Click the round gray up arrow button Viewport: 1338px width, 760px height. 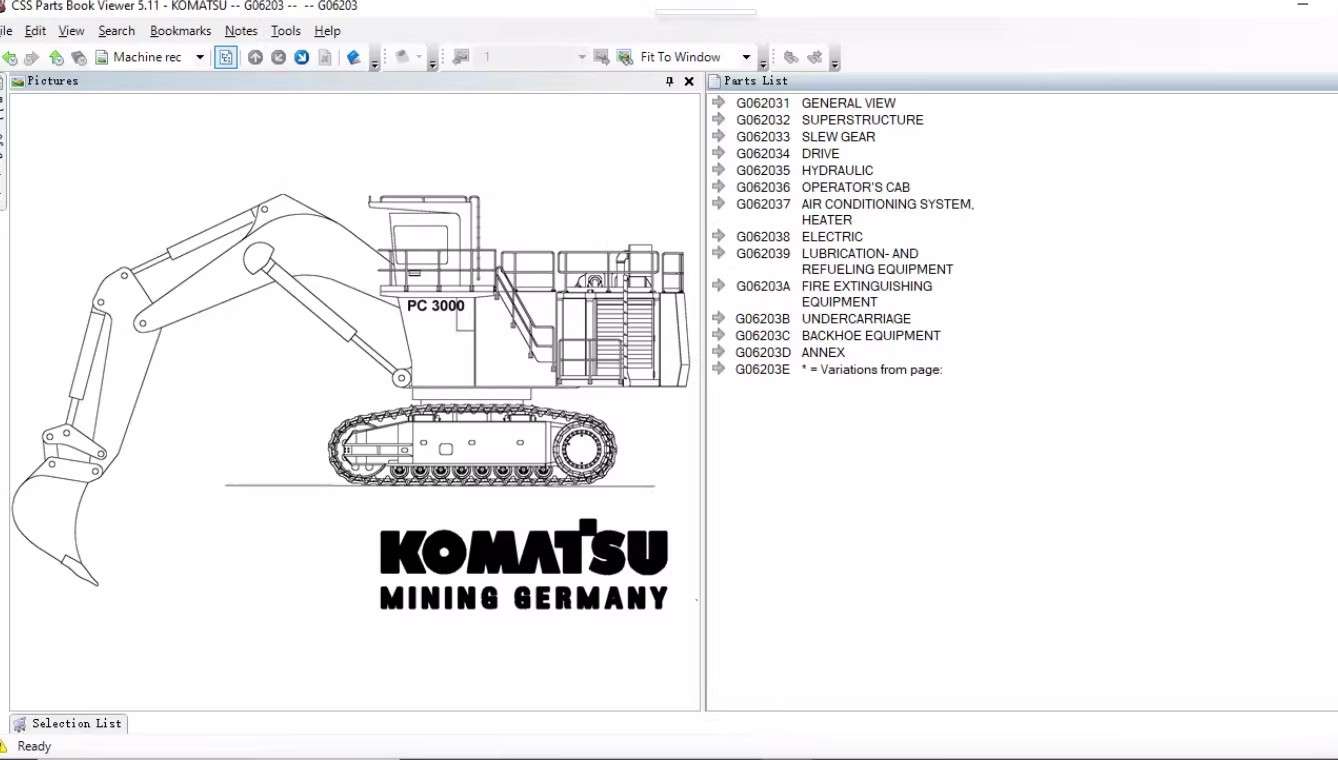255,58
